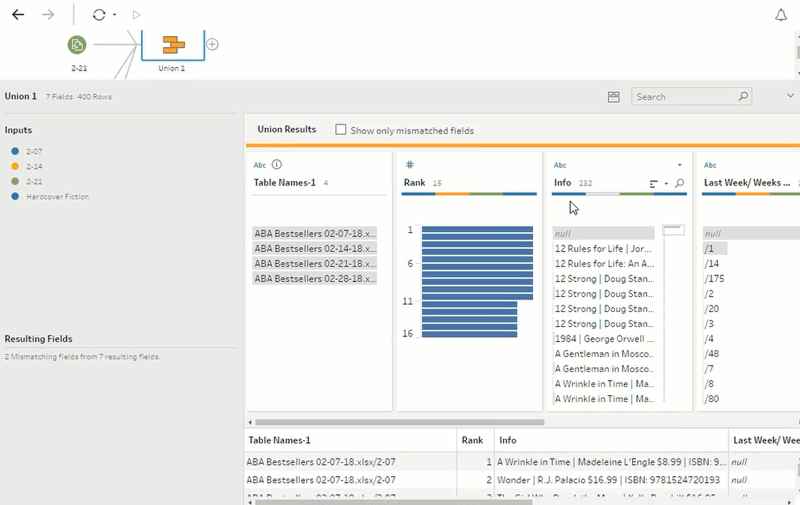Select the Union 1 step icon
This screenshot has height=505, width=800.
pos(174,44)
